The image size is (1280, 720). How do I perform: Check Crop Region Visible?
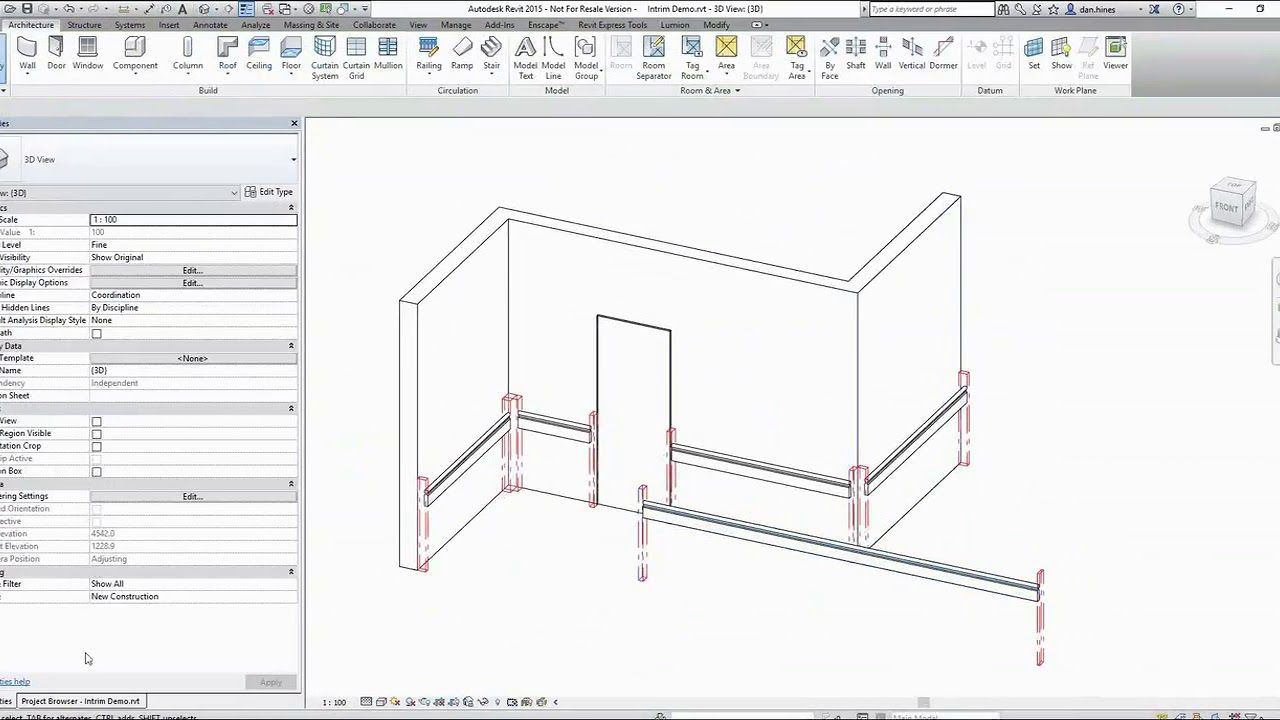coord(96,433)
